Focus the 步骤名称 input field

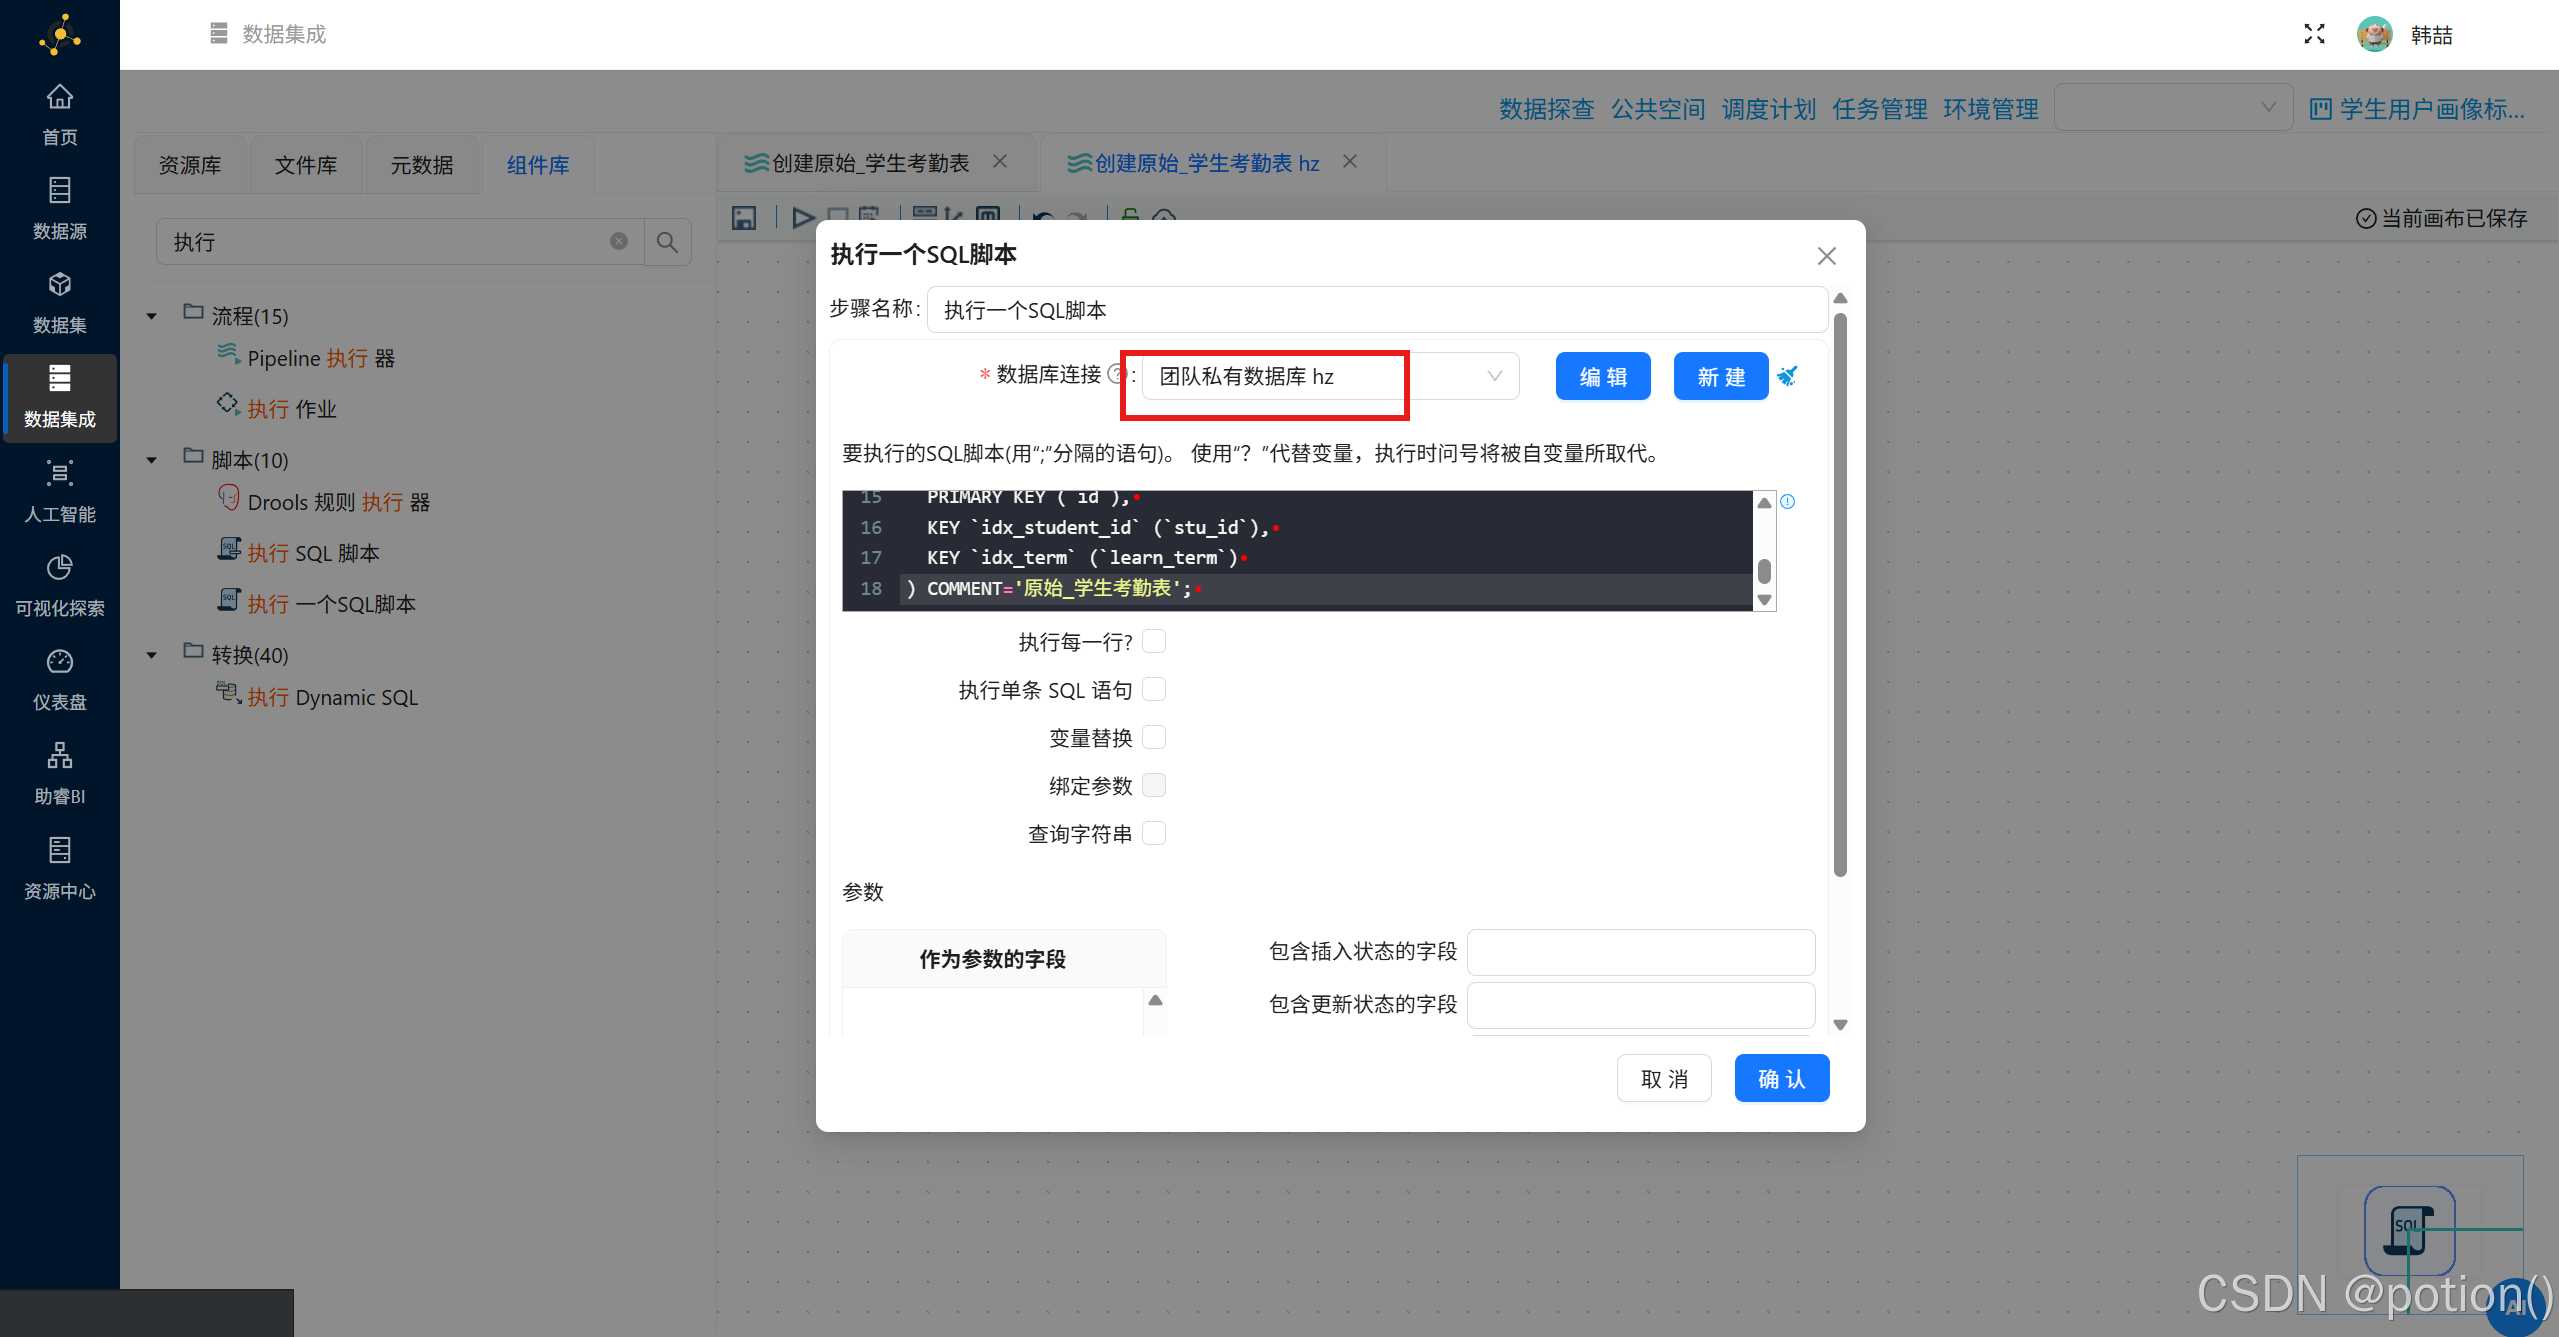click(x=1377, y=309)
